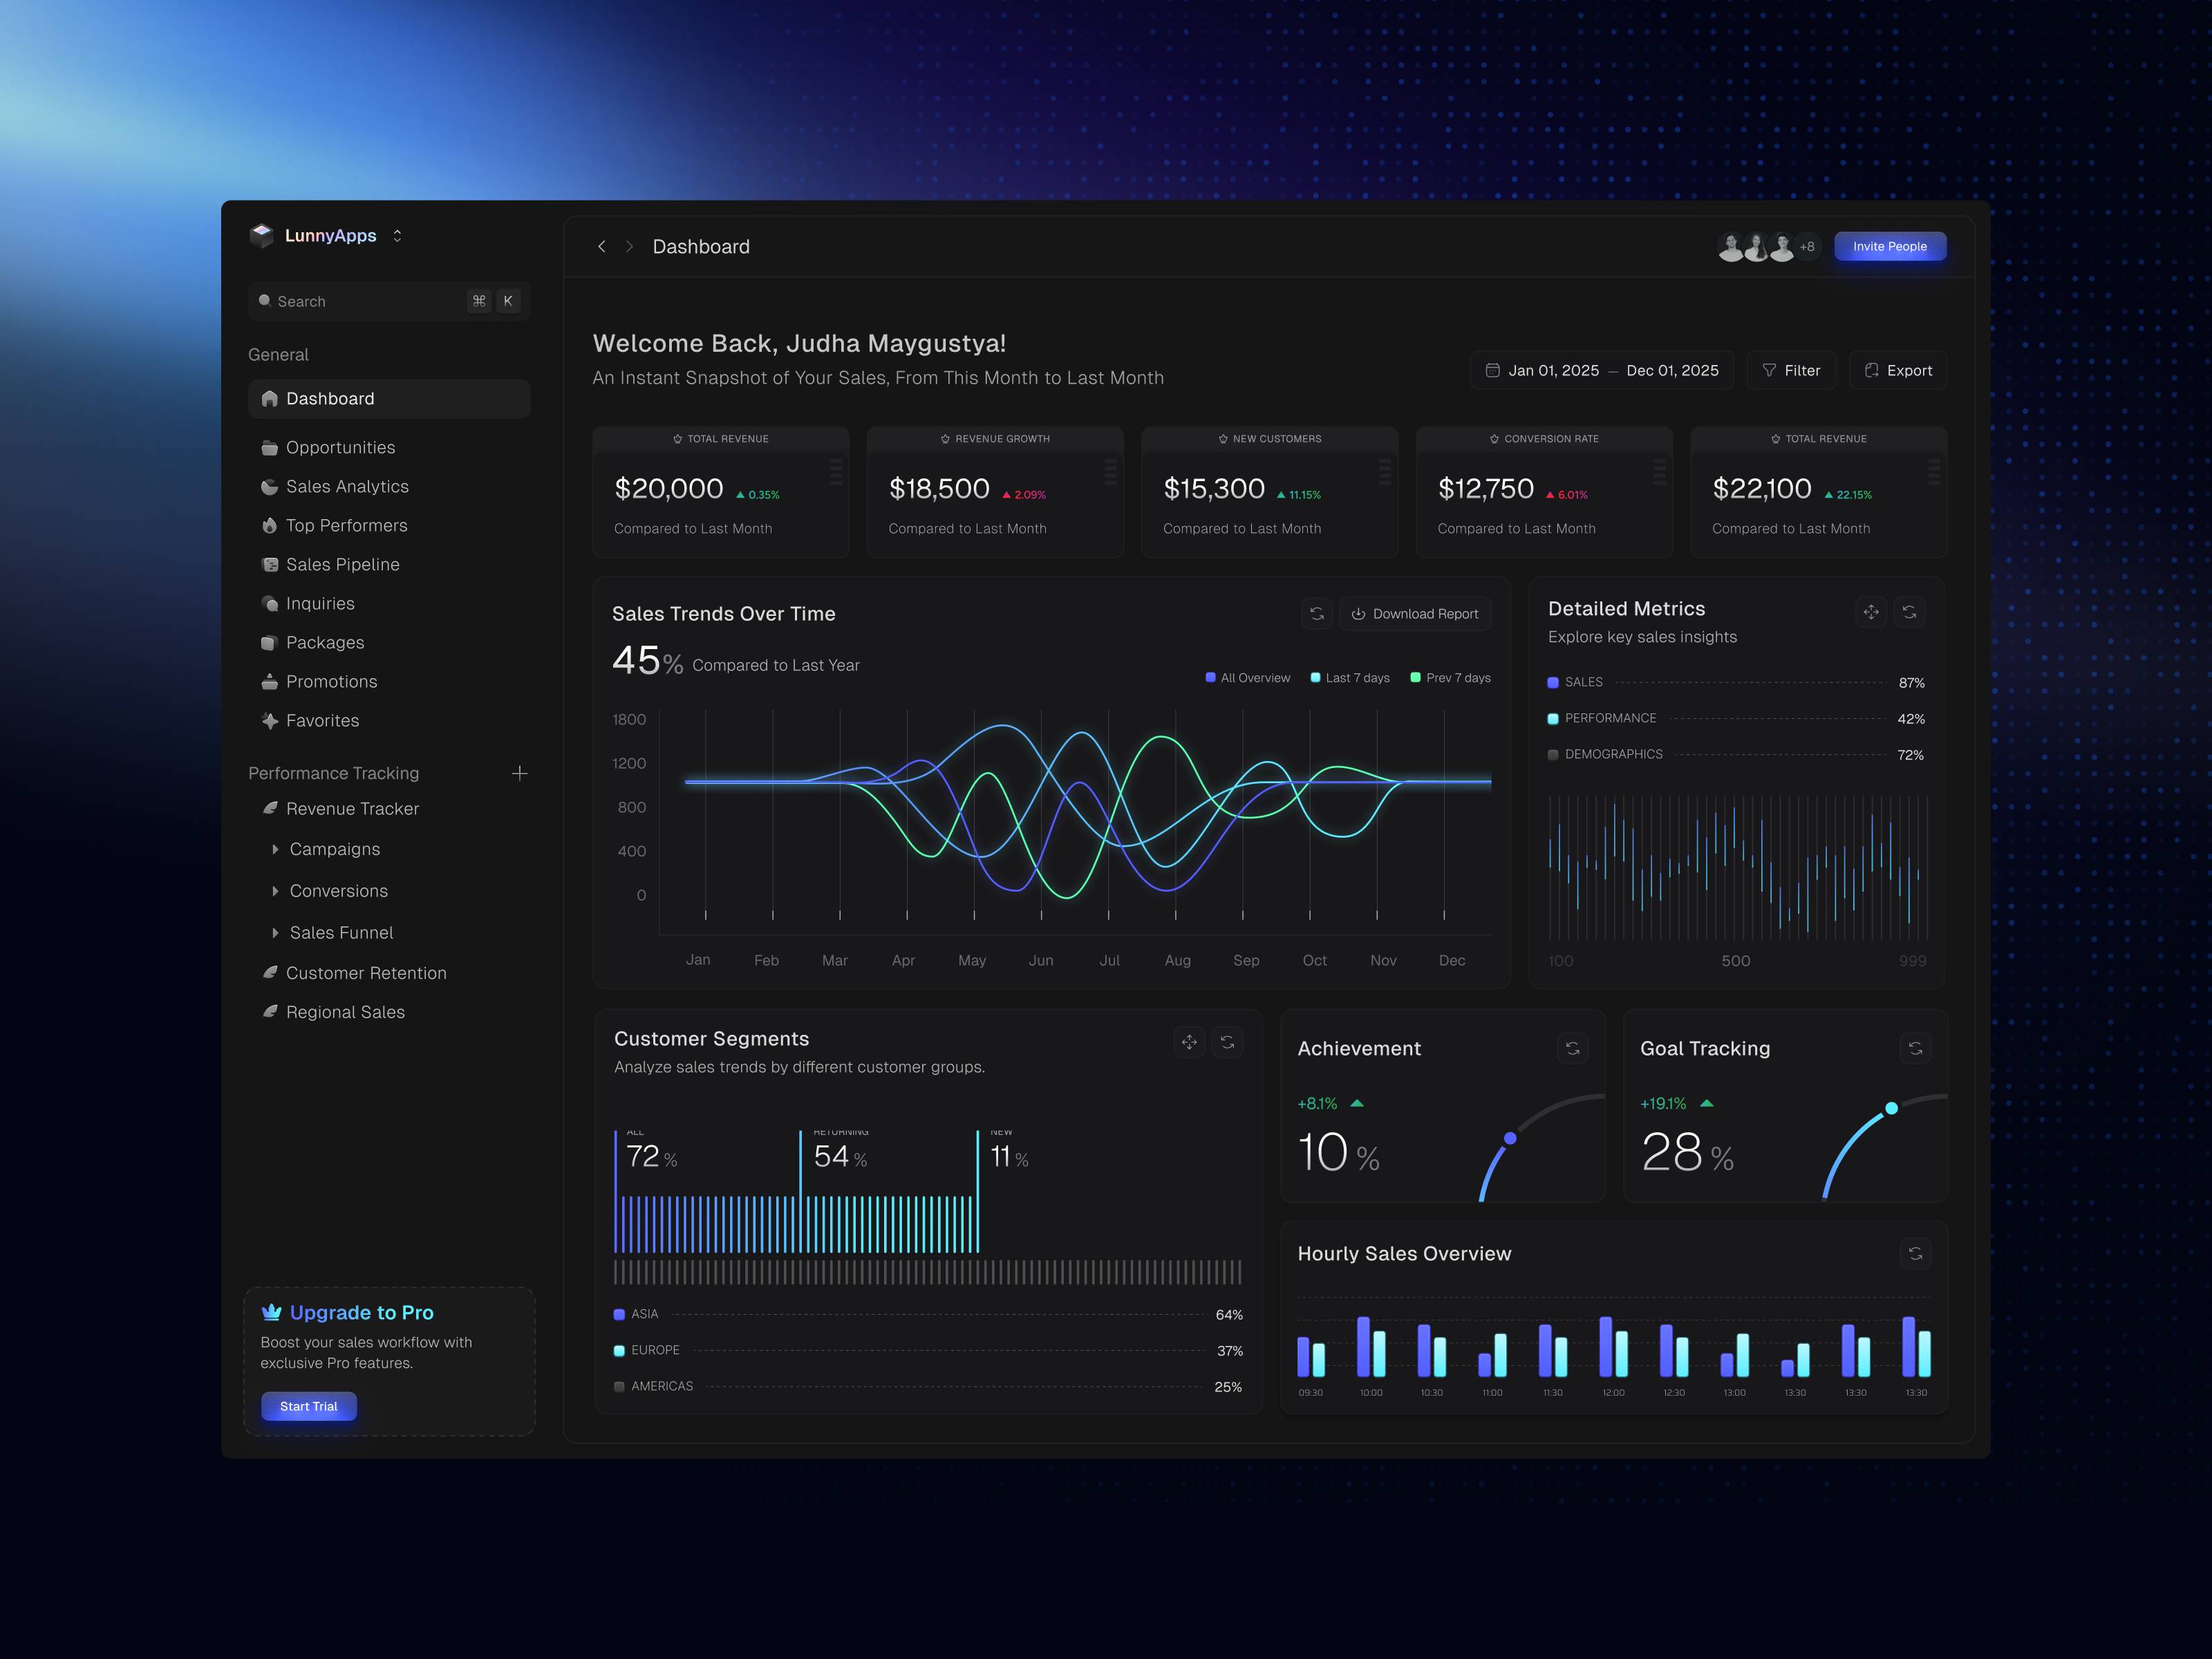Go to Top Performers
Screen dimensions: 2212x1659
coord(346,525)
